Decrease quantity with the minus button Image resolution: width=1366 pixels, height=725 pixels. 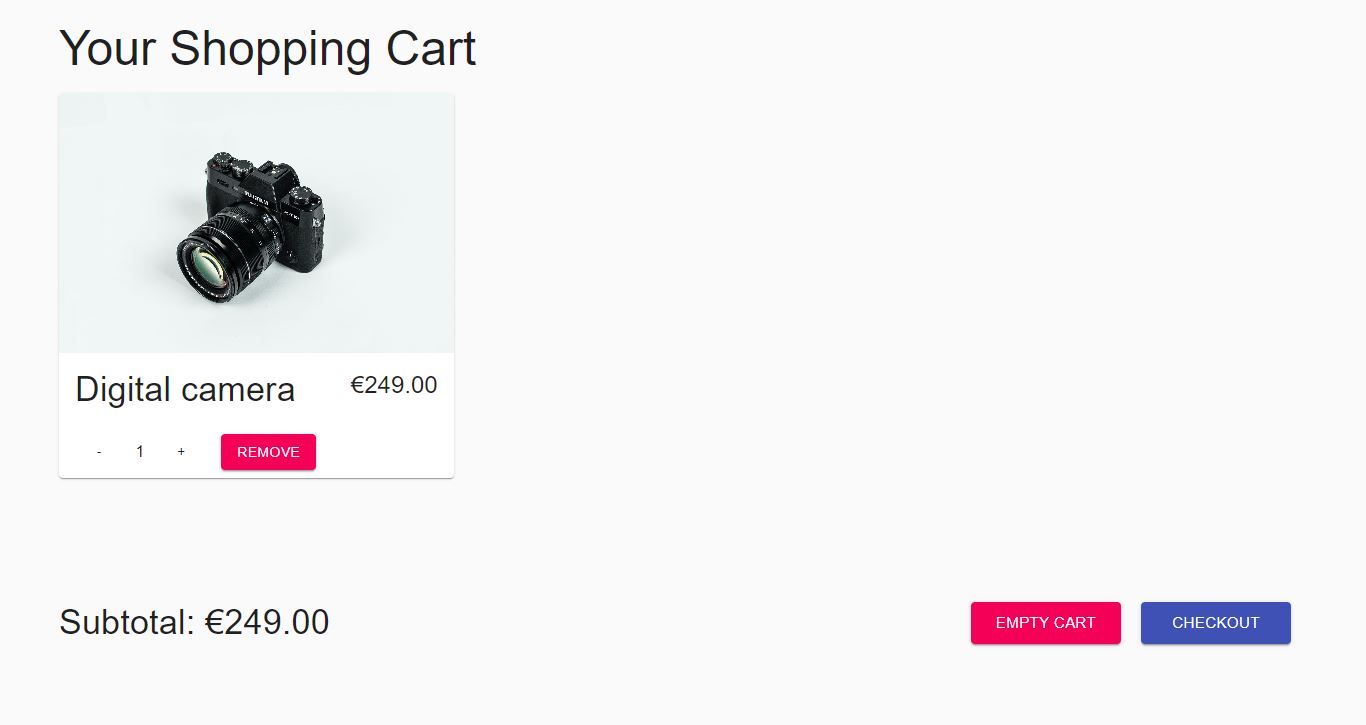pyautogui.click(x=99, y=452)
